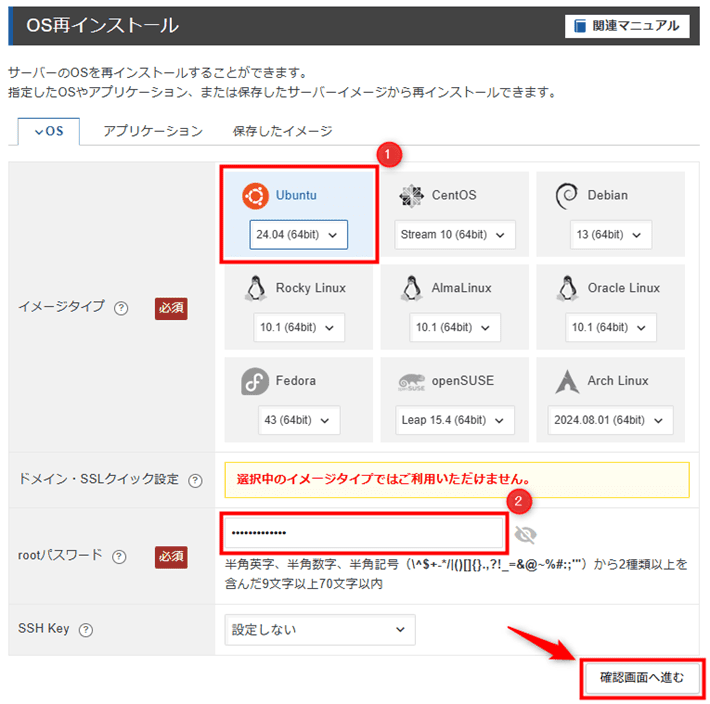This screenshot has width=710, height=704.
Task: Select the AlmaLinux penguin icon
Action: tap(412, 288)
